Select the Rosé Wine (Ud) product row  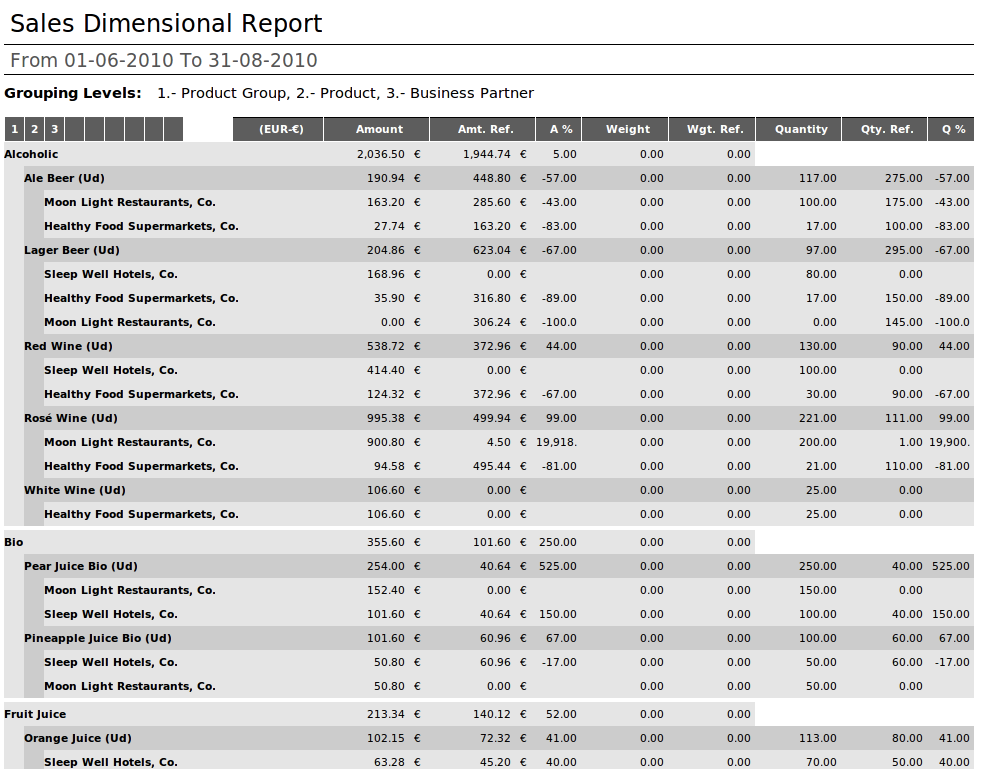pos(70,418)
